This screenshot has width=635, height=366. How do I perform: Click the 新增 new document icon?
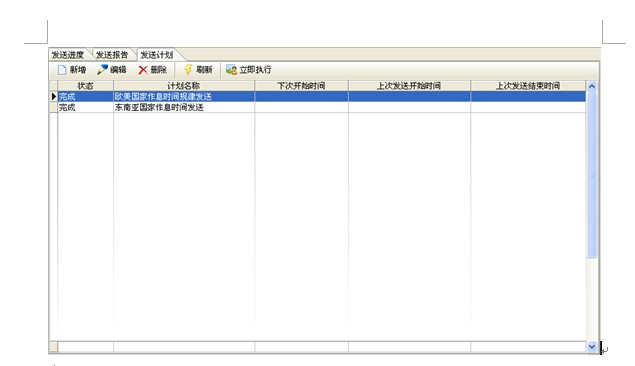tap(62, 70)
